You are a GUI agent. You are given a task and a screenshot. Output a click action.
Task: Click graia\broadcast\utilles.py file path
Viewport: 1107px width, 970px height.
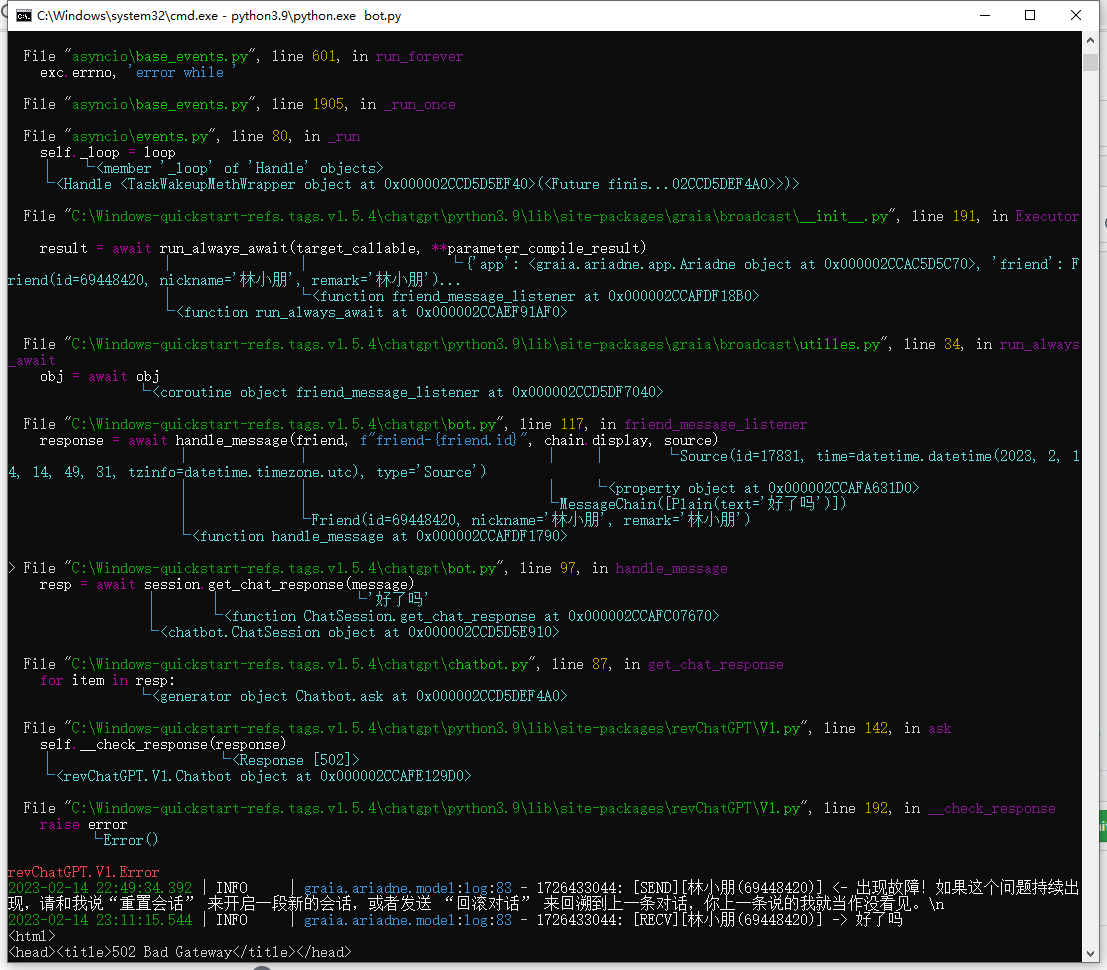pos(476,345)
